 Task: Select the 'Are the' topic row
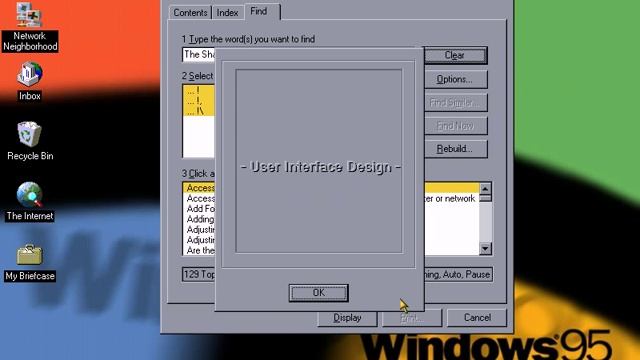click(199, 250)
